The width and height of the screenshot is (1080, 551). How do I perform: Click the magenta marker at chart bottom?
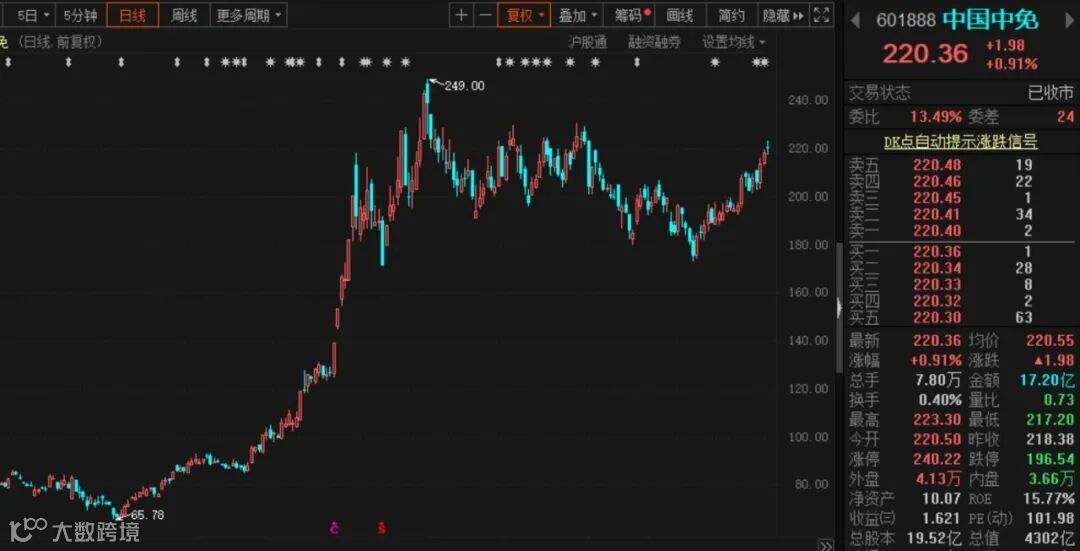point(334,528)
